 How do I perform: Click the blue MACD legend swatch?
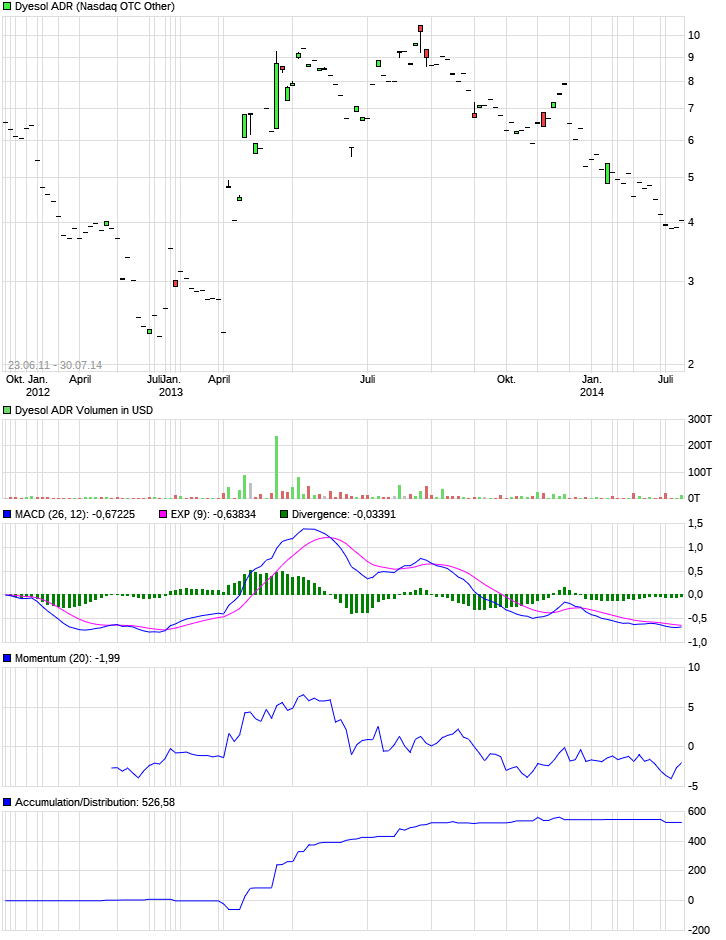point(7,514)
